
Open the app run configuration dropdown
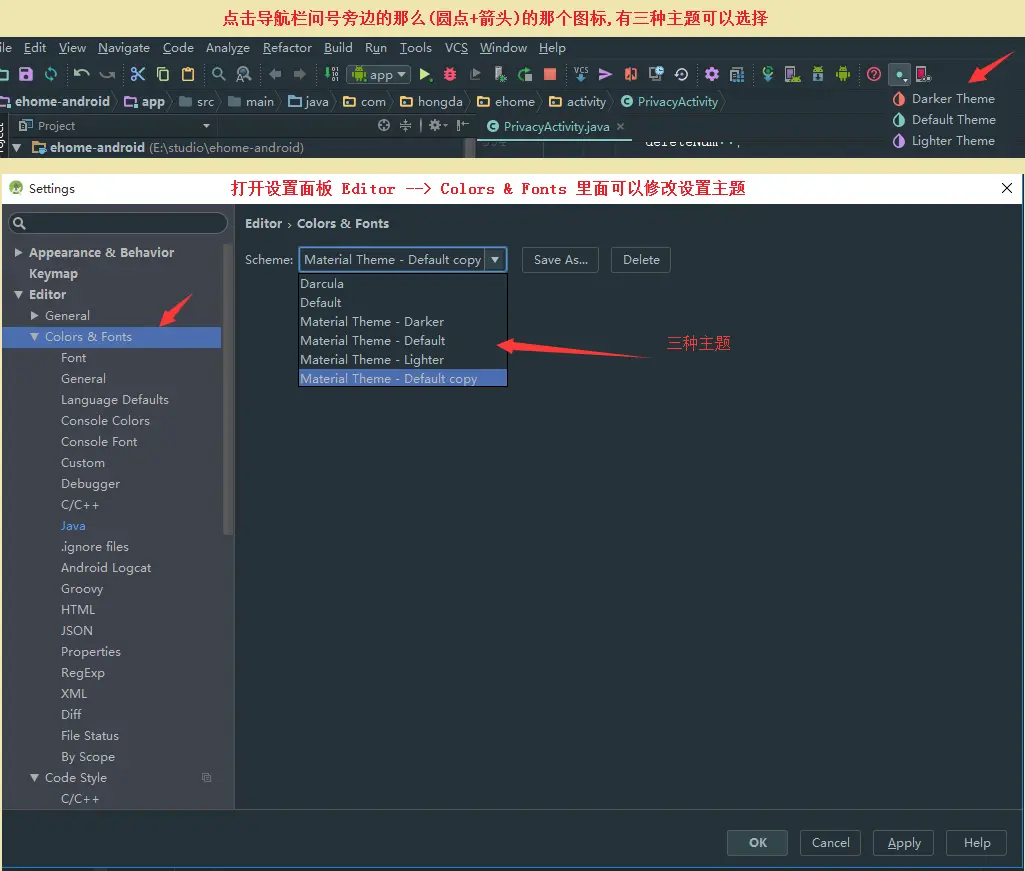tap(378, 73)
